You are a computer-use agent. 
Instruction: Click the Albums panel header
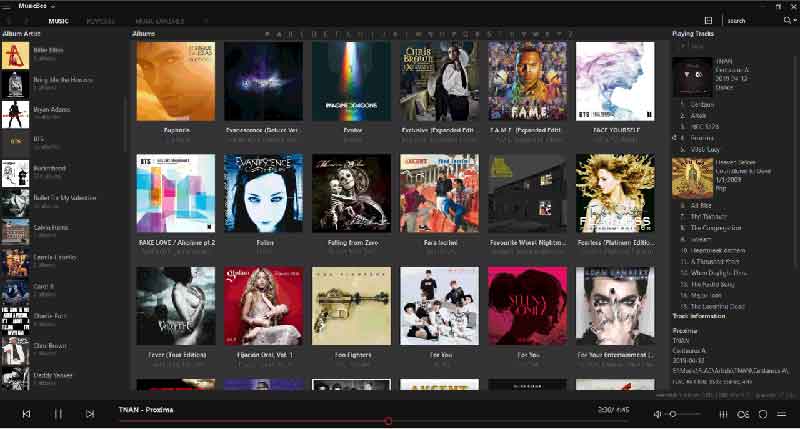[x=143, y=34]
